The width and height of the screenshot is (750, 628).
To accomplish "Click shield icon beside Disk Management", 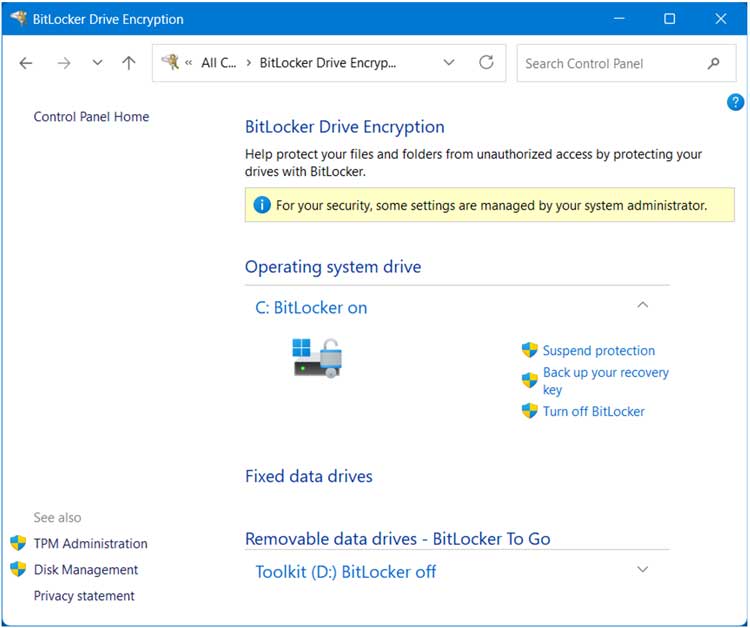I will point(18,569).
